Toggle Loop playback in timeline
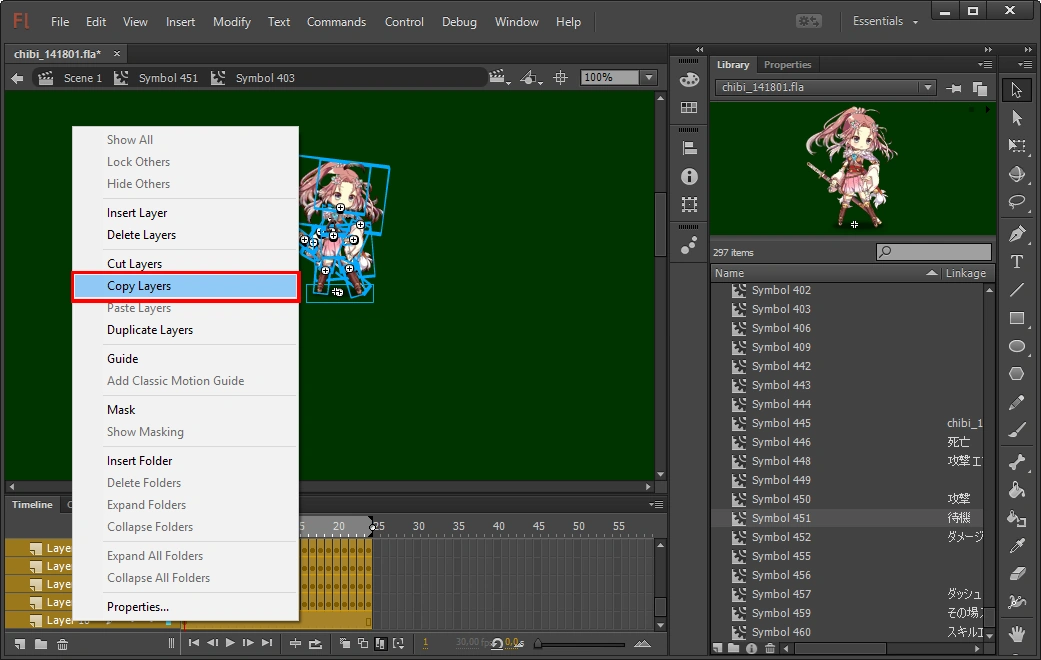The width and height of the screenshot is (1041, 660). click(316, 643)
